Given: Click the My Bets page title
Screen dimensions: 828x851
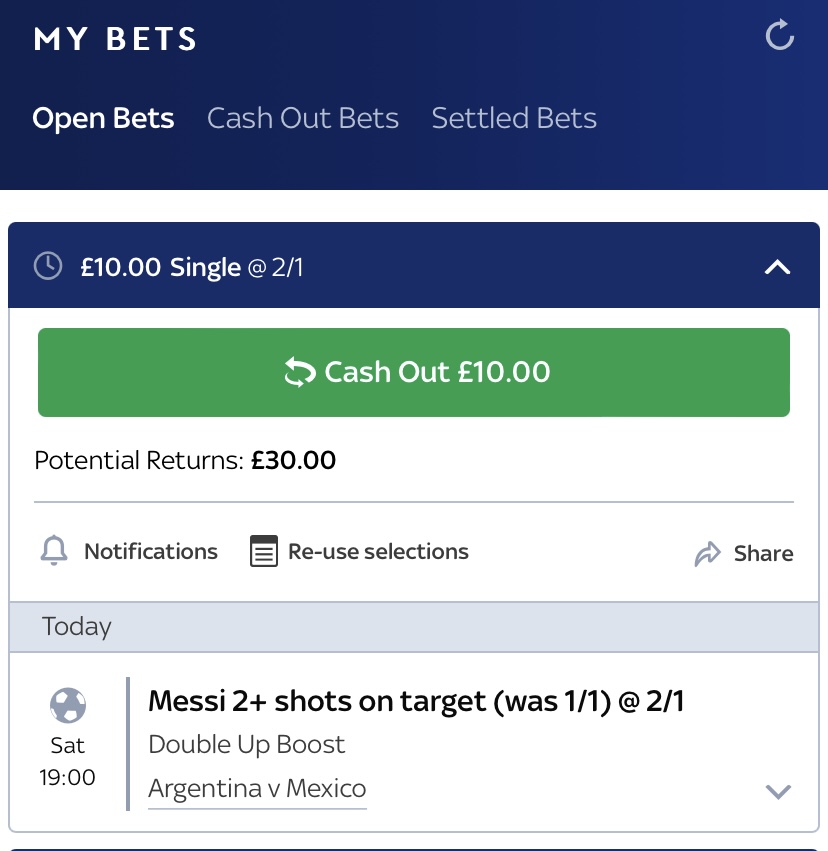Looking at the screenshot, I should pyautogui.click(x=115, y=39).
